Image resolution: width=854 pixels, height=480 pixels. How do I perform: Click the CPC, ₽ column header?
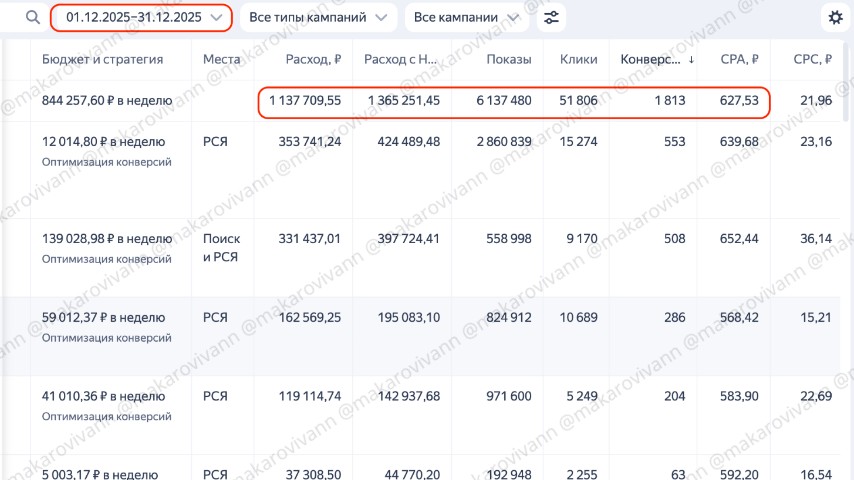click(812, 60)
